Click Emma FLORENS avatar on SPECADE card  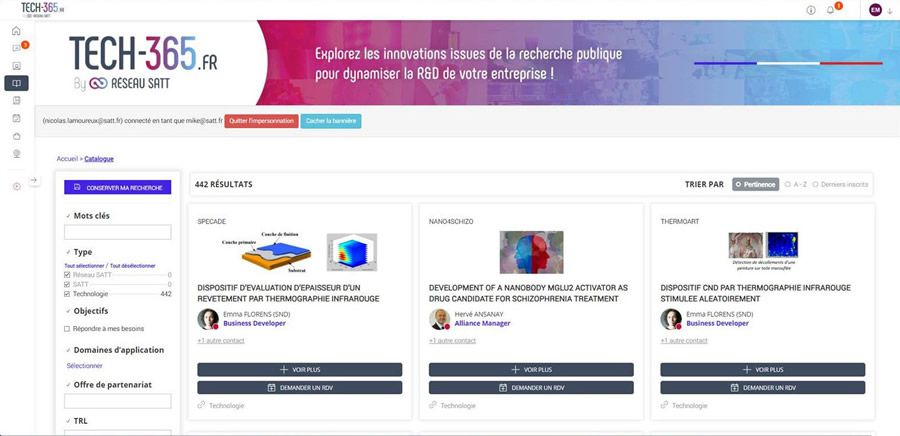pyautogui.click(x=208, y=319)
